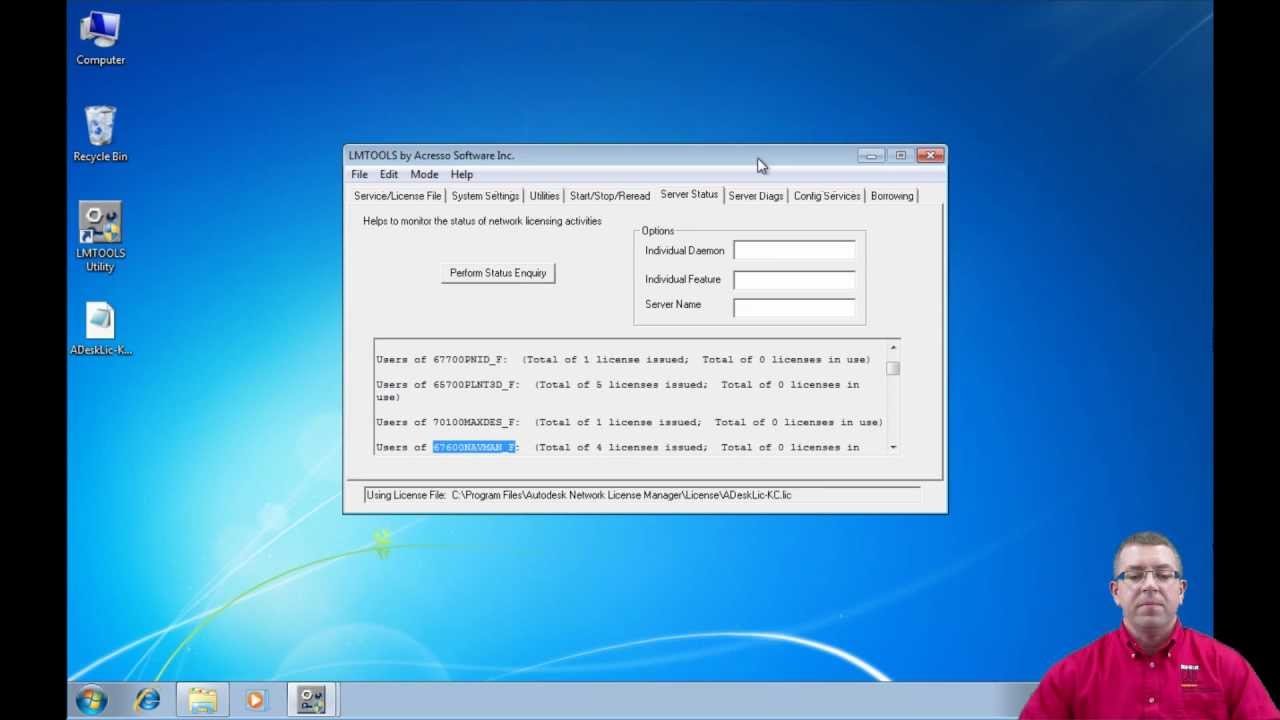This screenshot has height=720, width=1280.
Task: Launch Internet Explorer from taskbar
Action: [148, 700]
